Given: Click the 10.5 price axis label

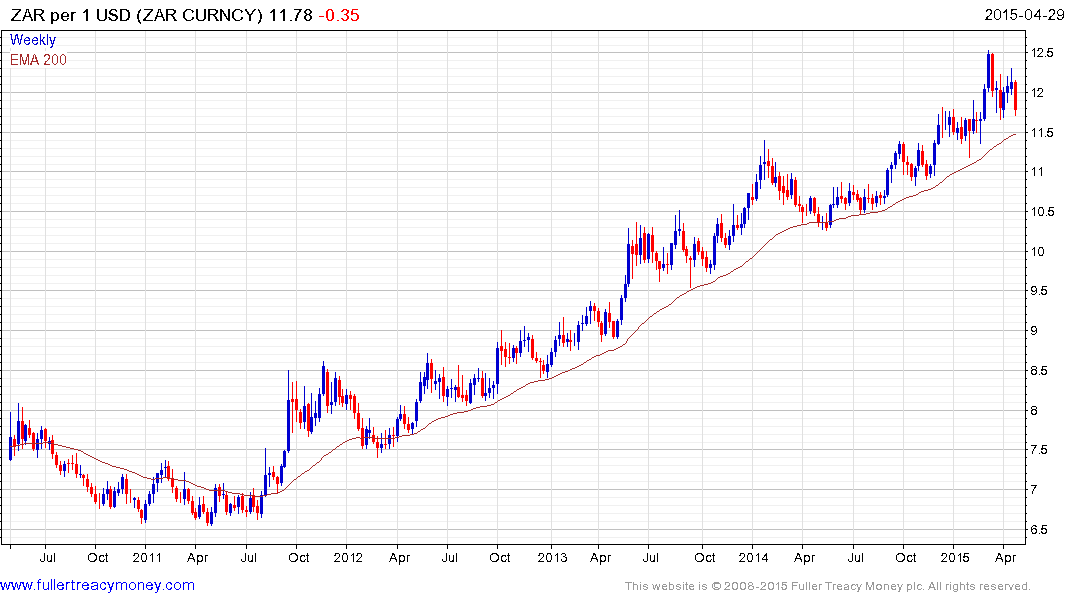Looking at the screenshot, I should pos(1042,212).
